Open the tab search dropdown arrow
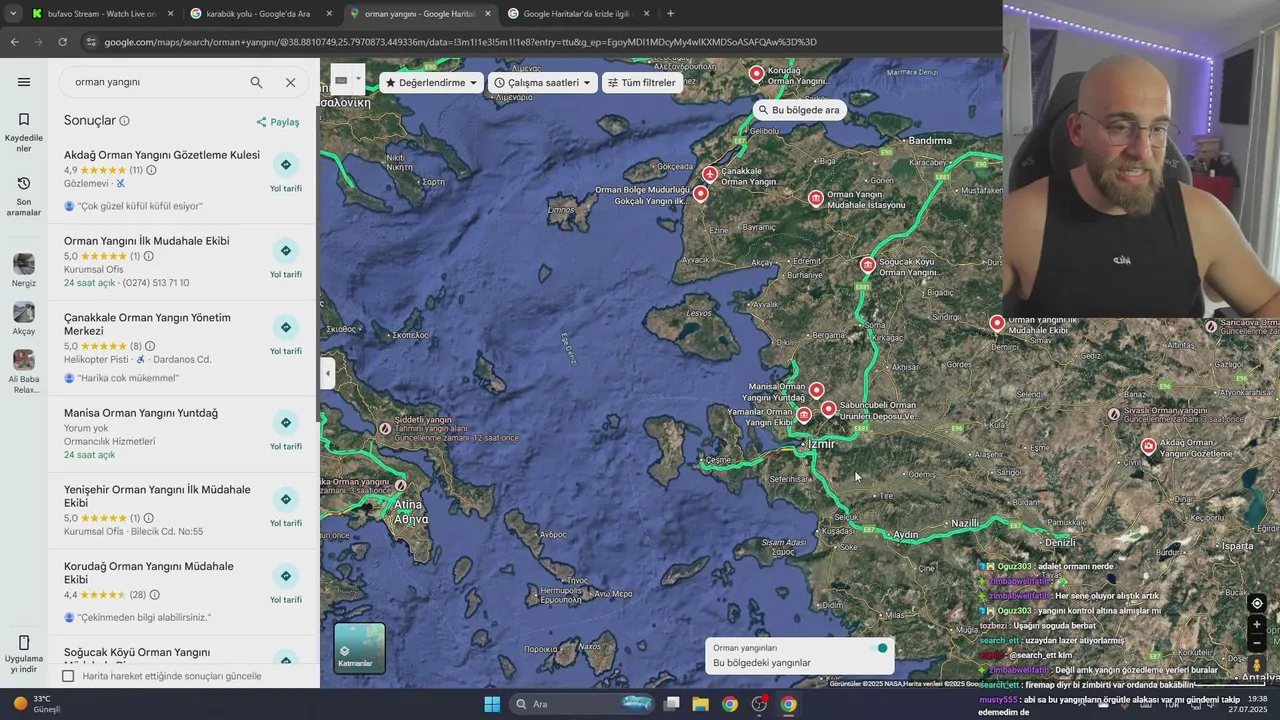 coord(12,14)
